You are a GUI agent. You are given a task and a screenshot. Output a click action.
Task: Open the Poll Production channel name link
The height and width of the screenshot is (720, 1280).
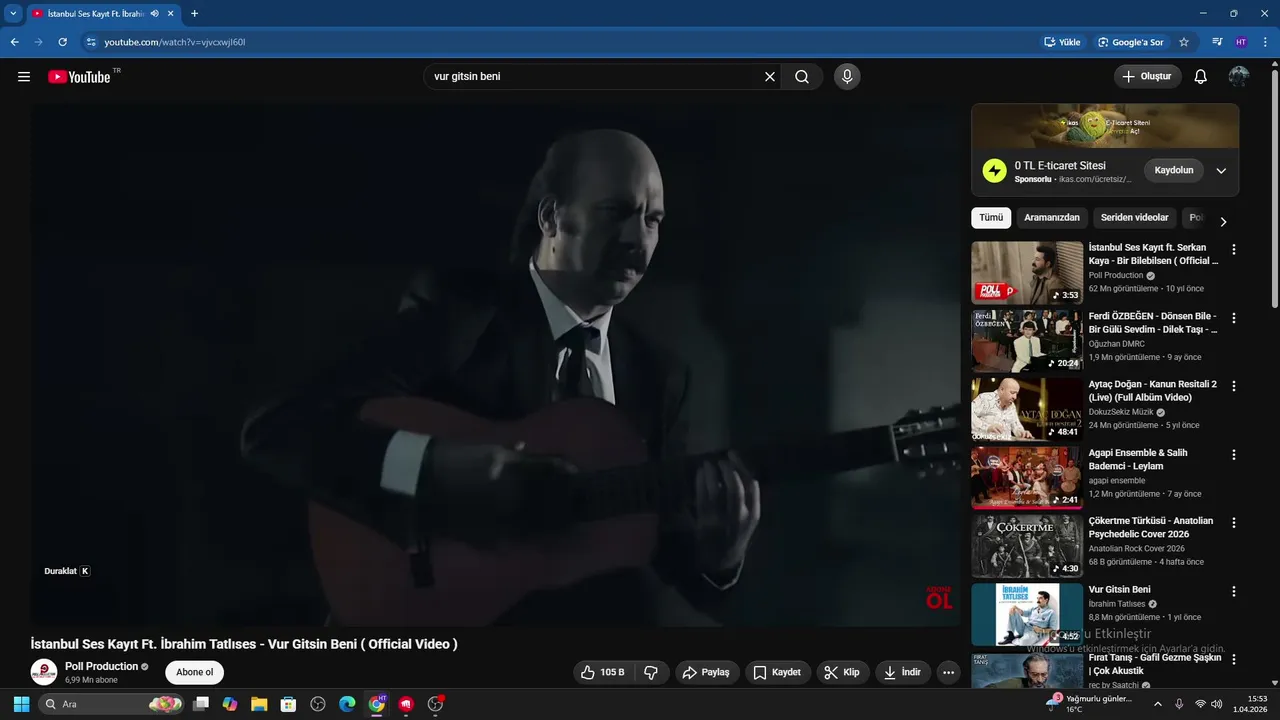pos(101,666)
